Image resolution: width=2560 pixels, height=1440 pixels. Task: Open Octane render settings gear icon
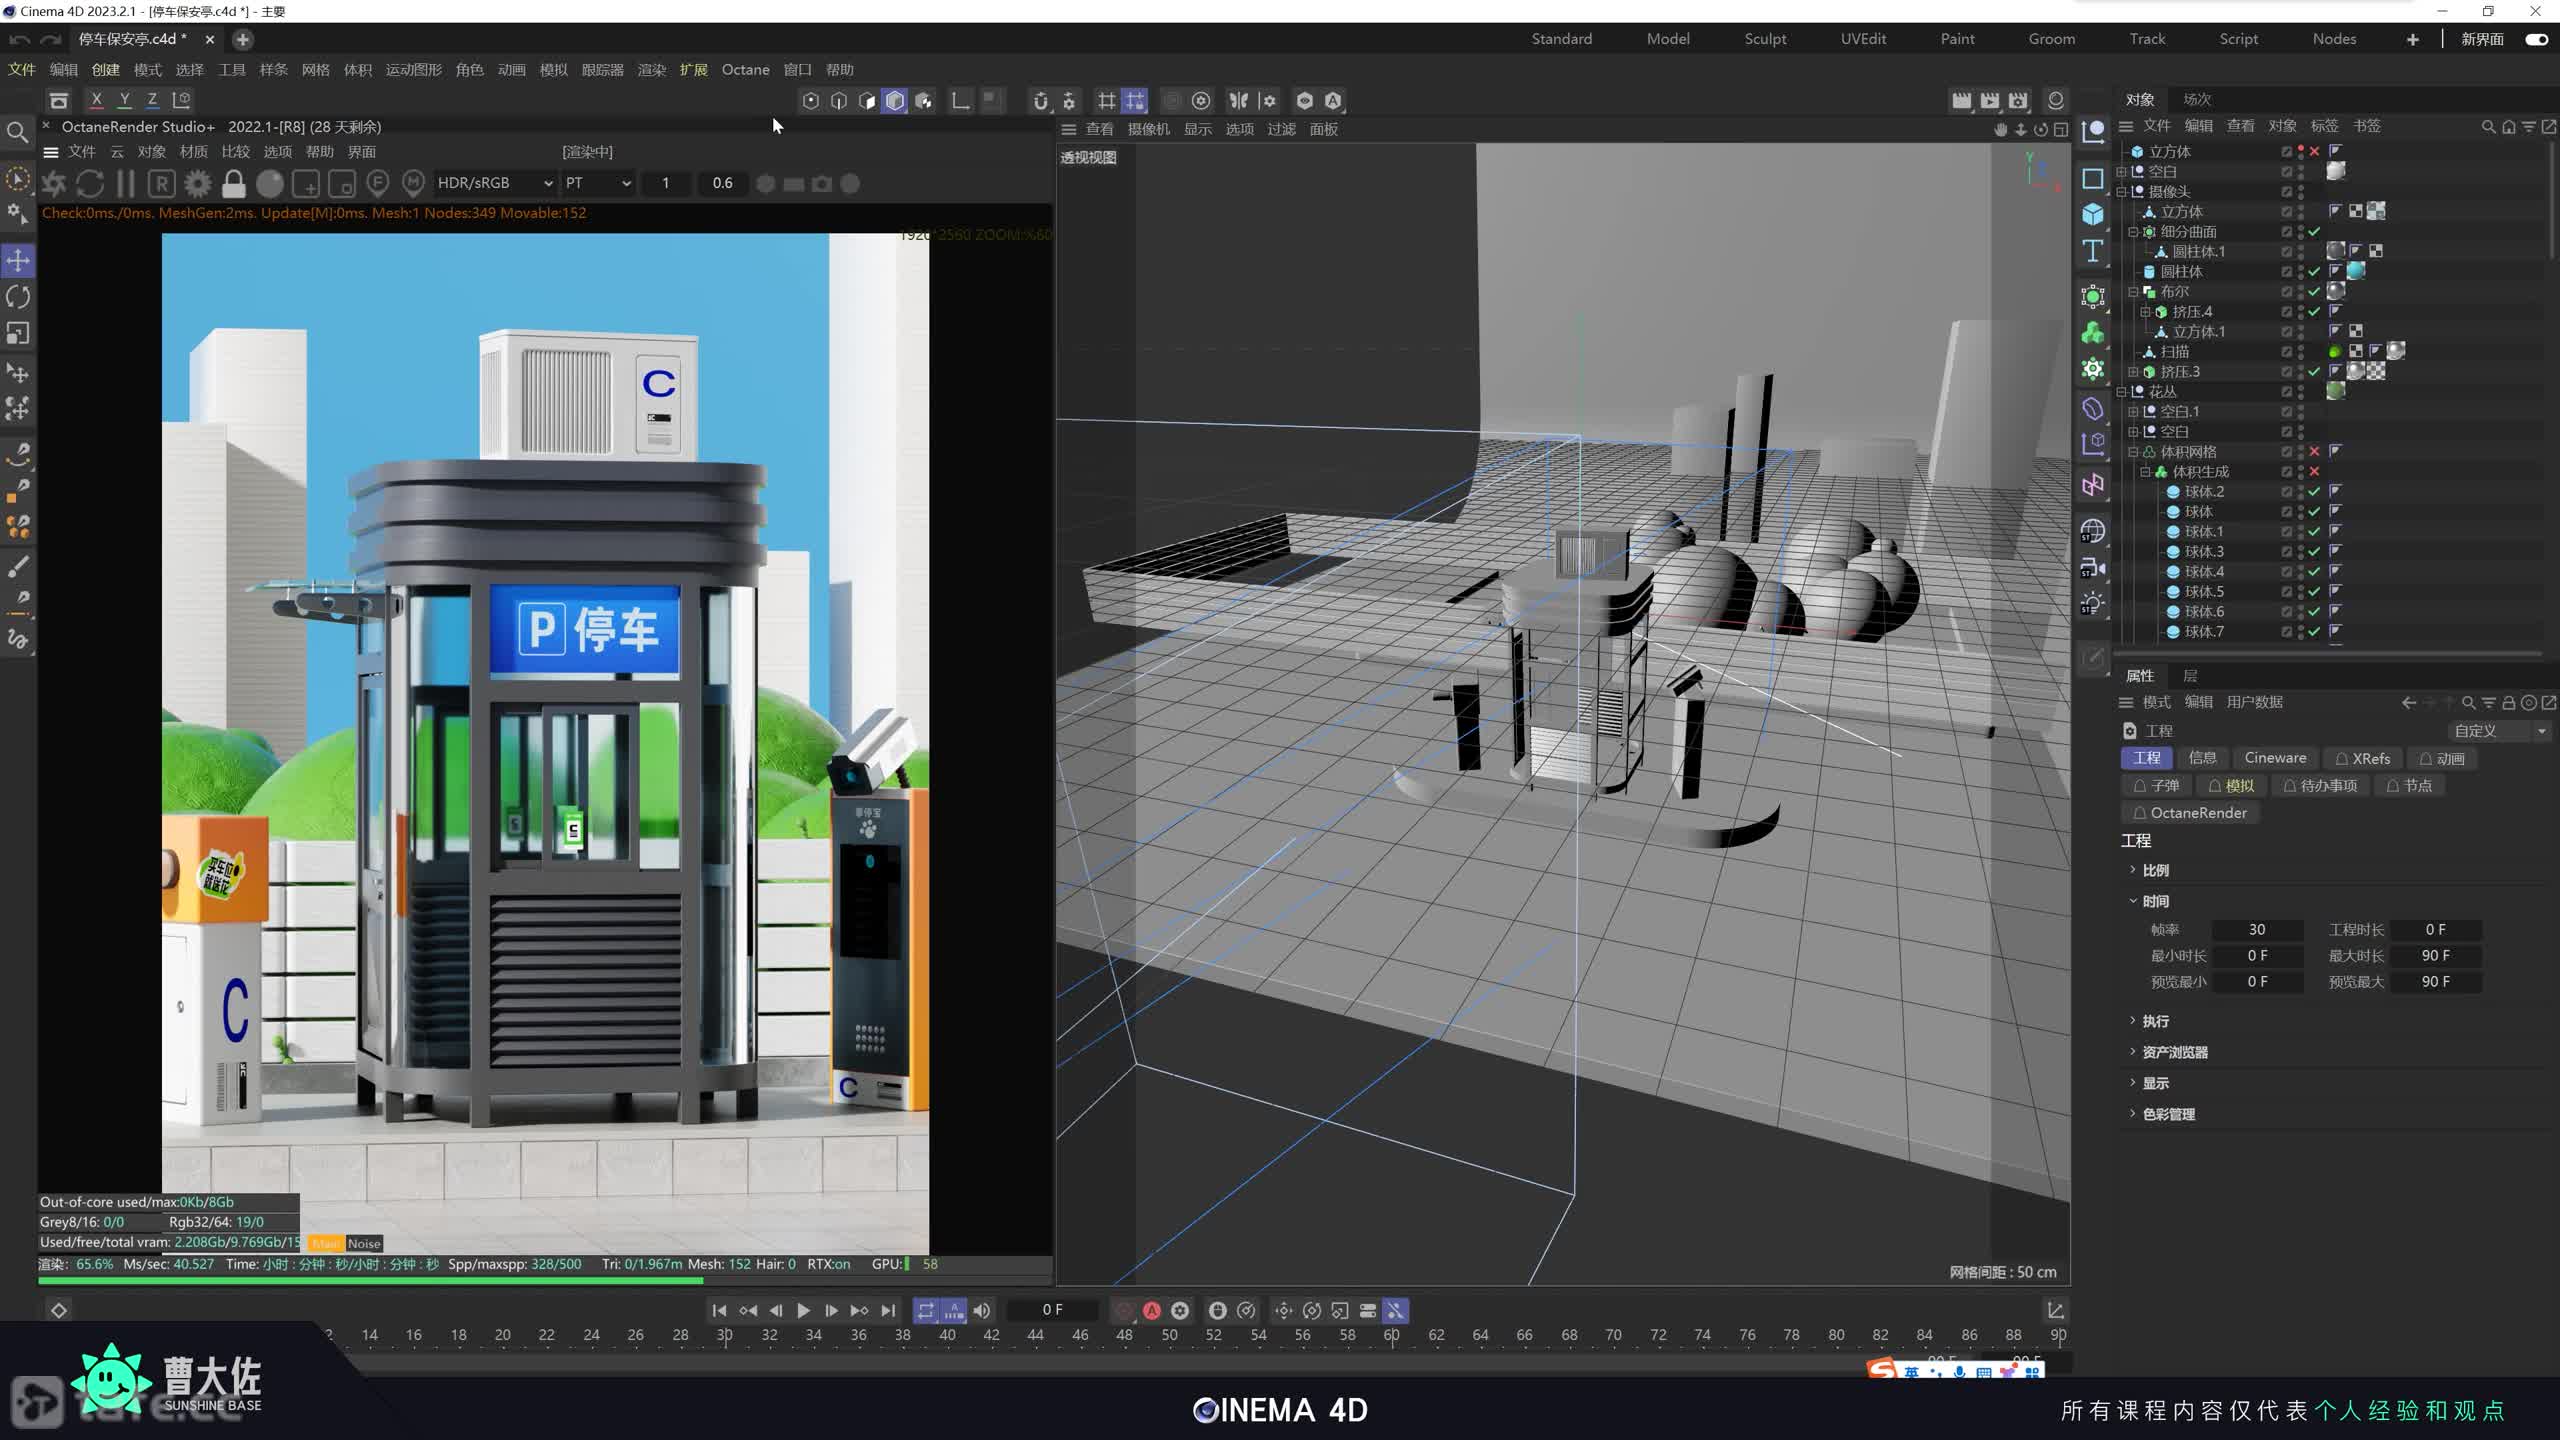coord(198,184)
